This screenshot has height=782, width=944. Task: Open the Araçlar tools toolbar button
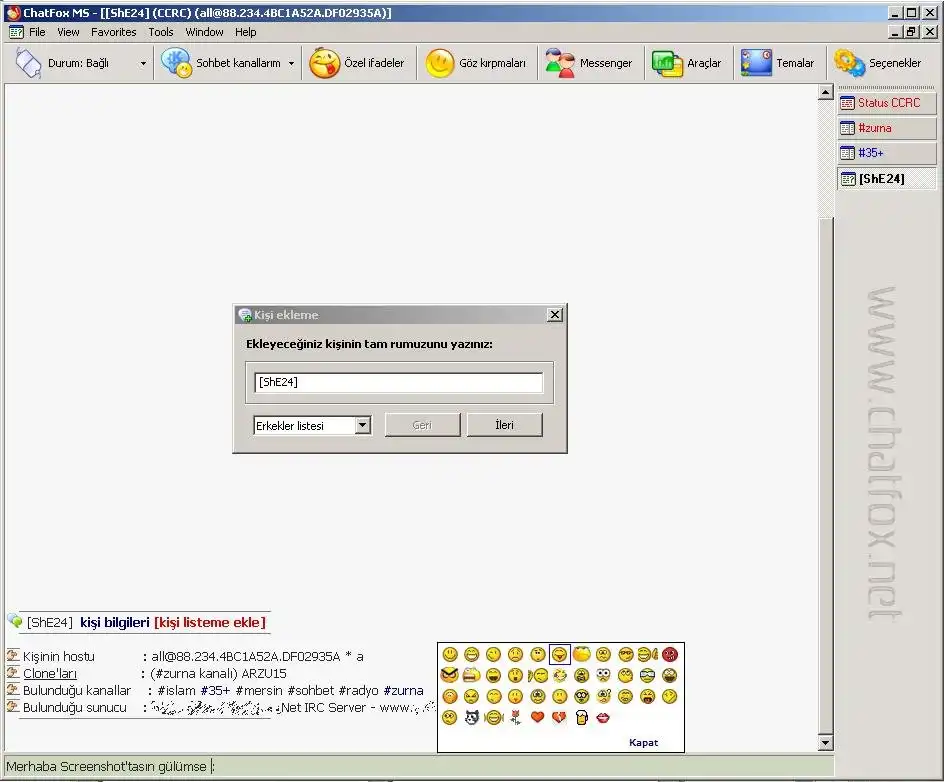pos(687,63)
